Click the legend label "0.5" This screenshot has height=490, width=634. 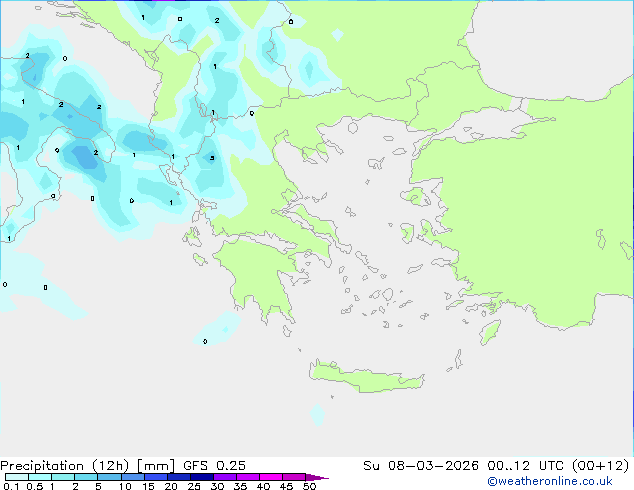35,486
